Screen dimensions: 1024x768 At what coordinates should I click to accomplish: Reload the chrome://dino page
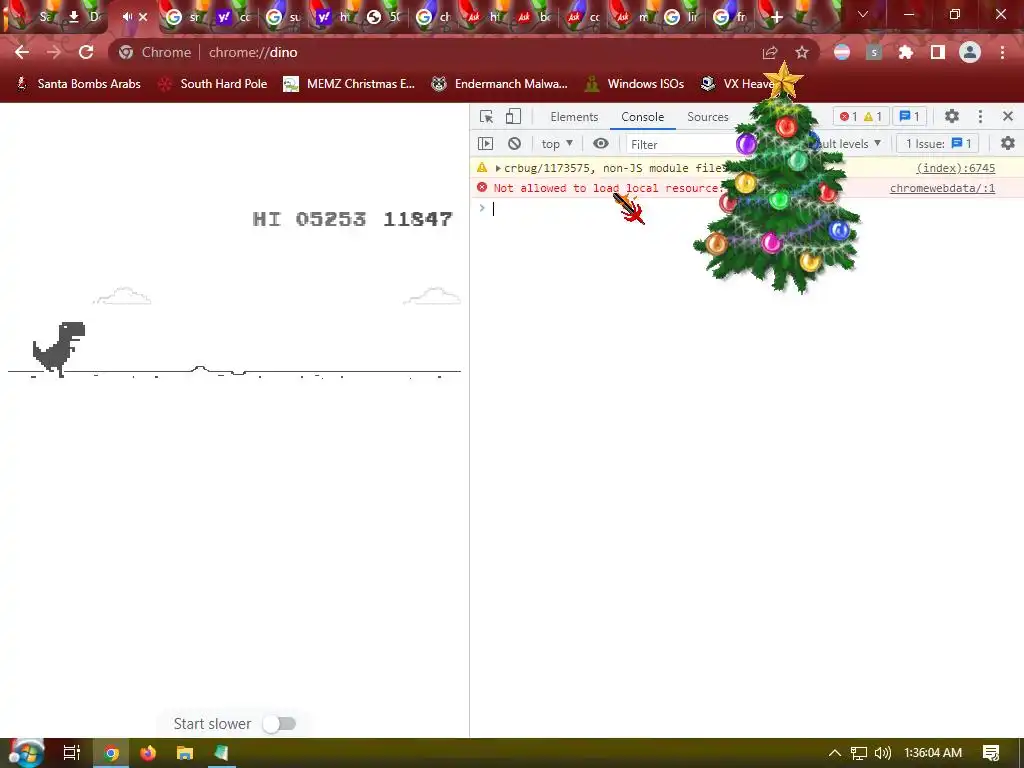[x=86, y=52]
